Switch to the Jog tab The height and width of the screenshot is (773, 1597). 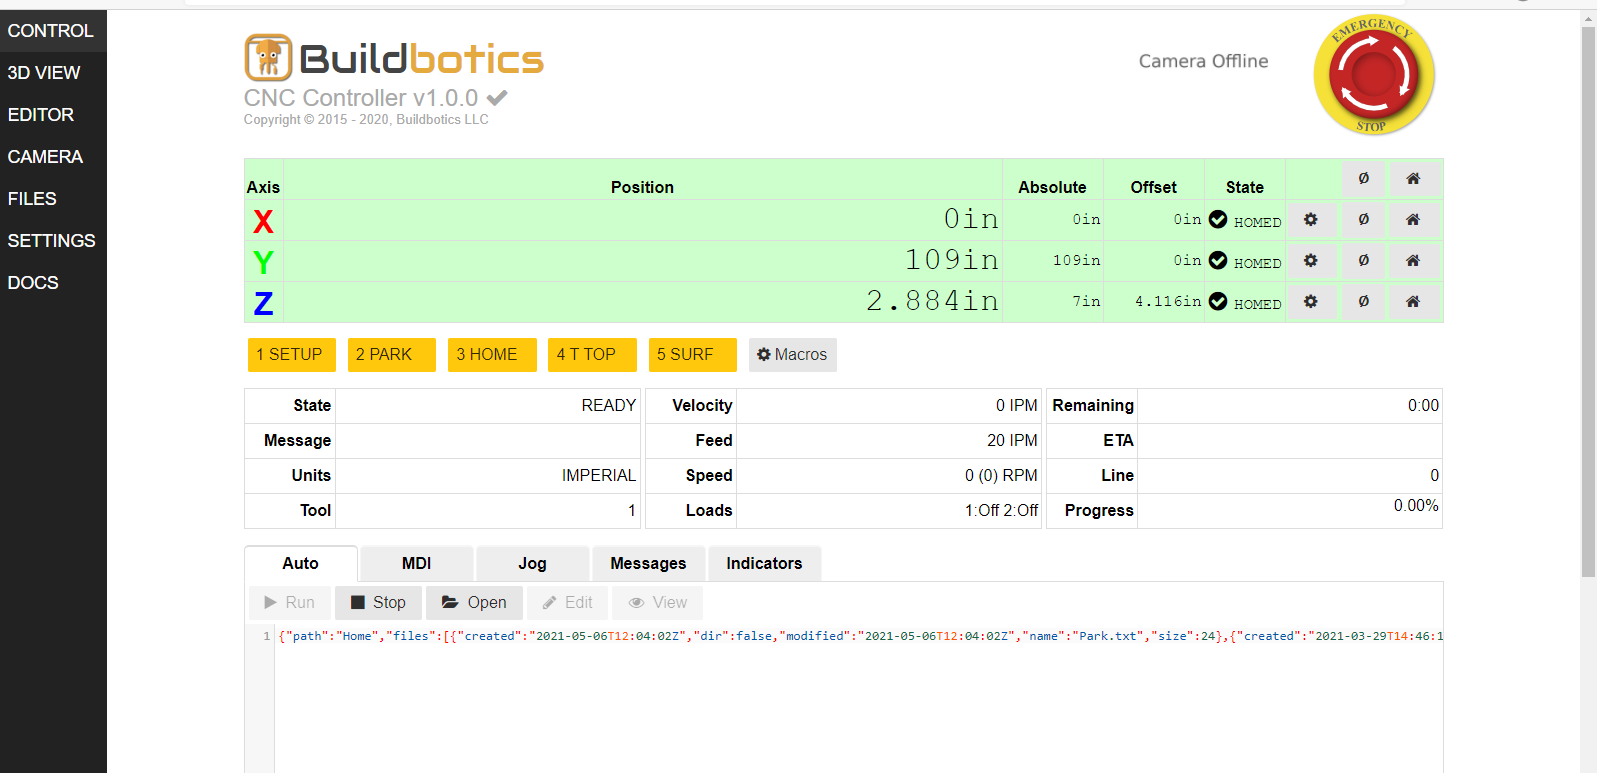(x=532, y=564)
